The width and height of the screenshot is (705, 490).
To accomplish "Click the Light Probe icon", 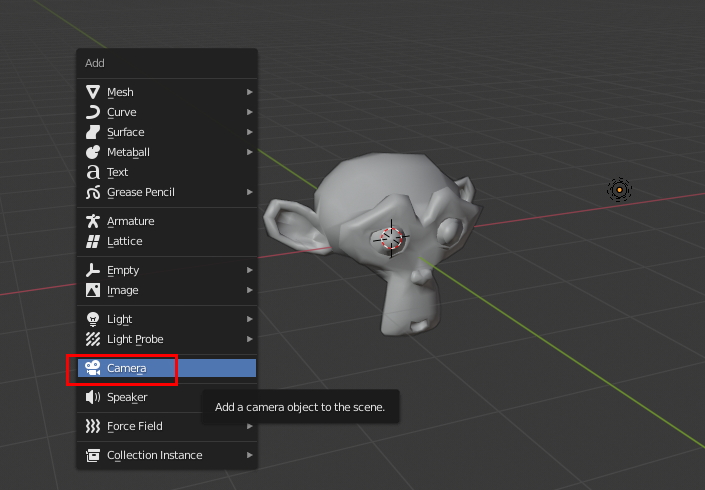I will (93, 339).
